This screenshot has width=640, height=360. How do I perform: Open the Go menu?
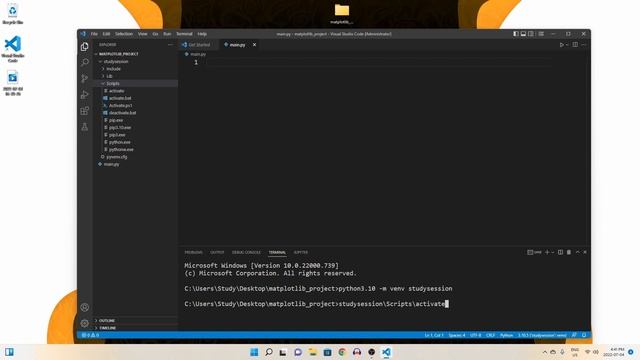click(155, 34)
